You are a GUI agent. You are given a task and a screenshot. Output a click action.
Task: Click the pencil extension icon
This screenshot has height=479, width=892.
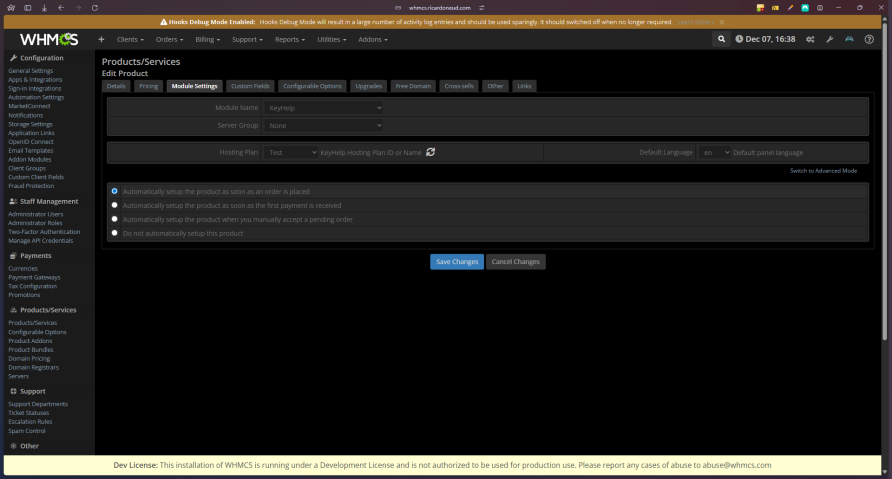pos(790,8)
